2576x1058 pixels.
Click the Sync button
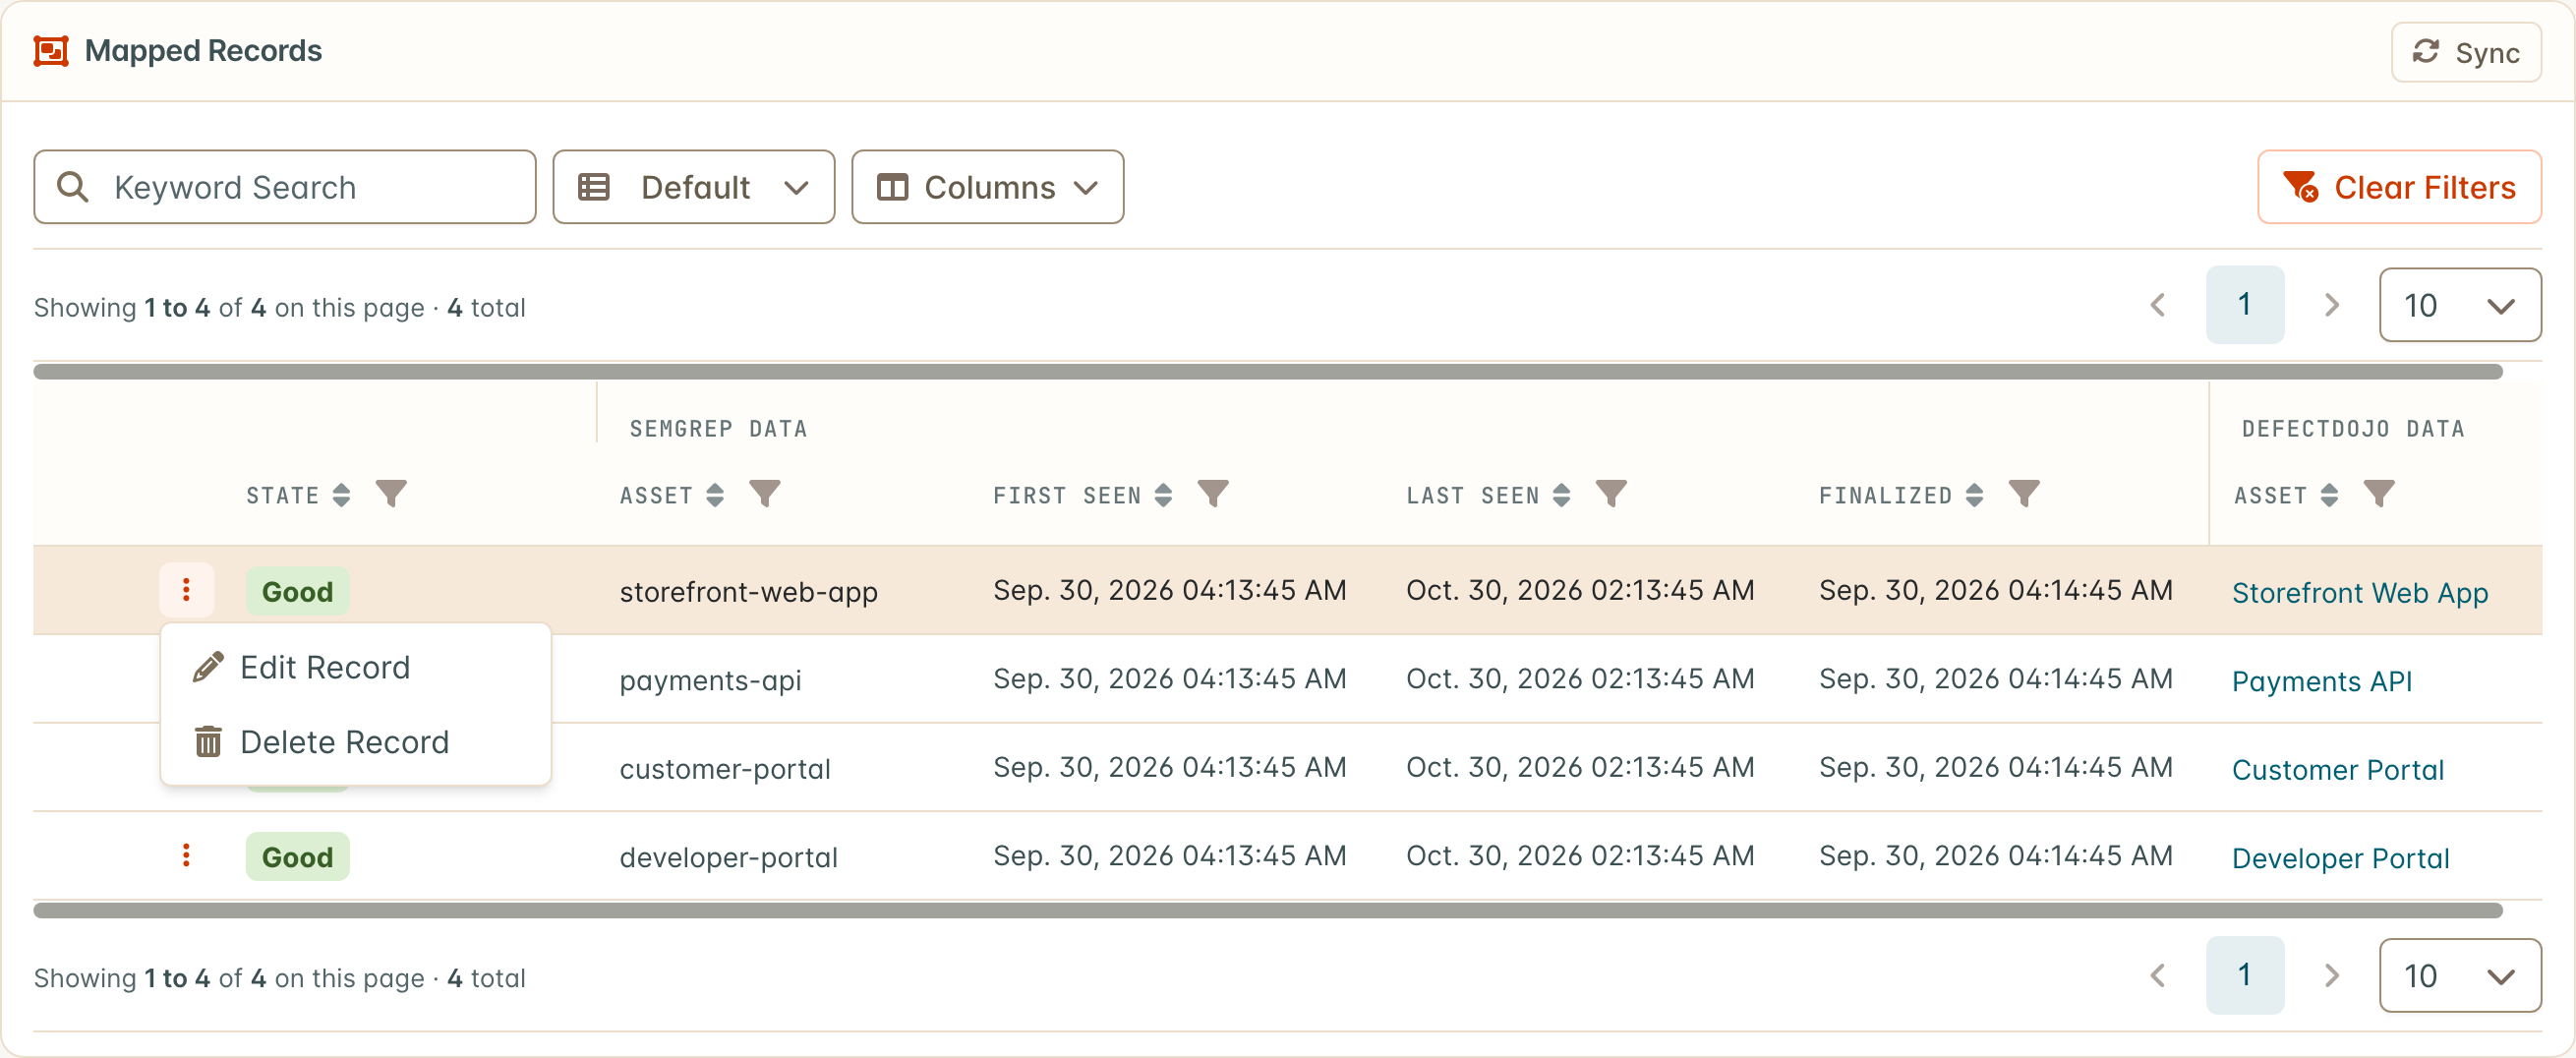coord(2466,52)
